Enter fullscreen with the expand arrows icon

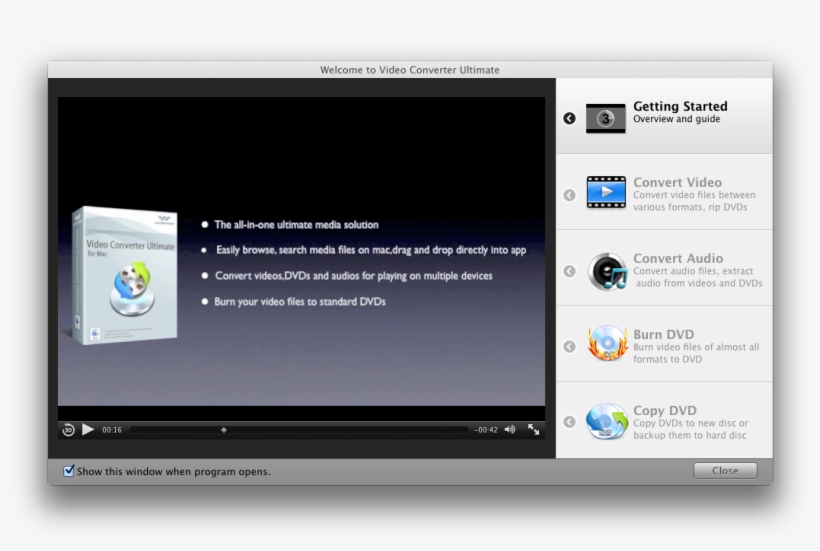point(534,430)
